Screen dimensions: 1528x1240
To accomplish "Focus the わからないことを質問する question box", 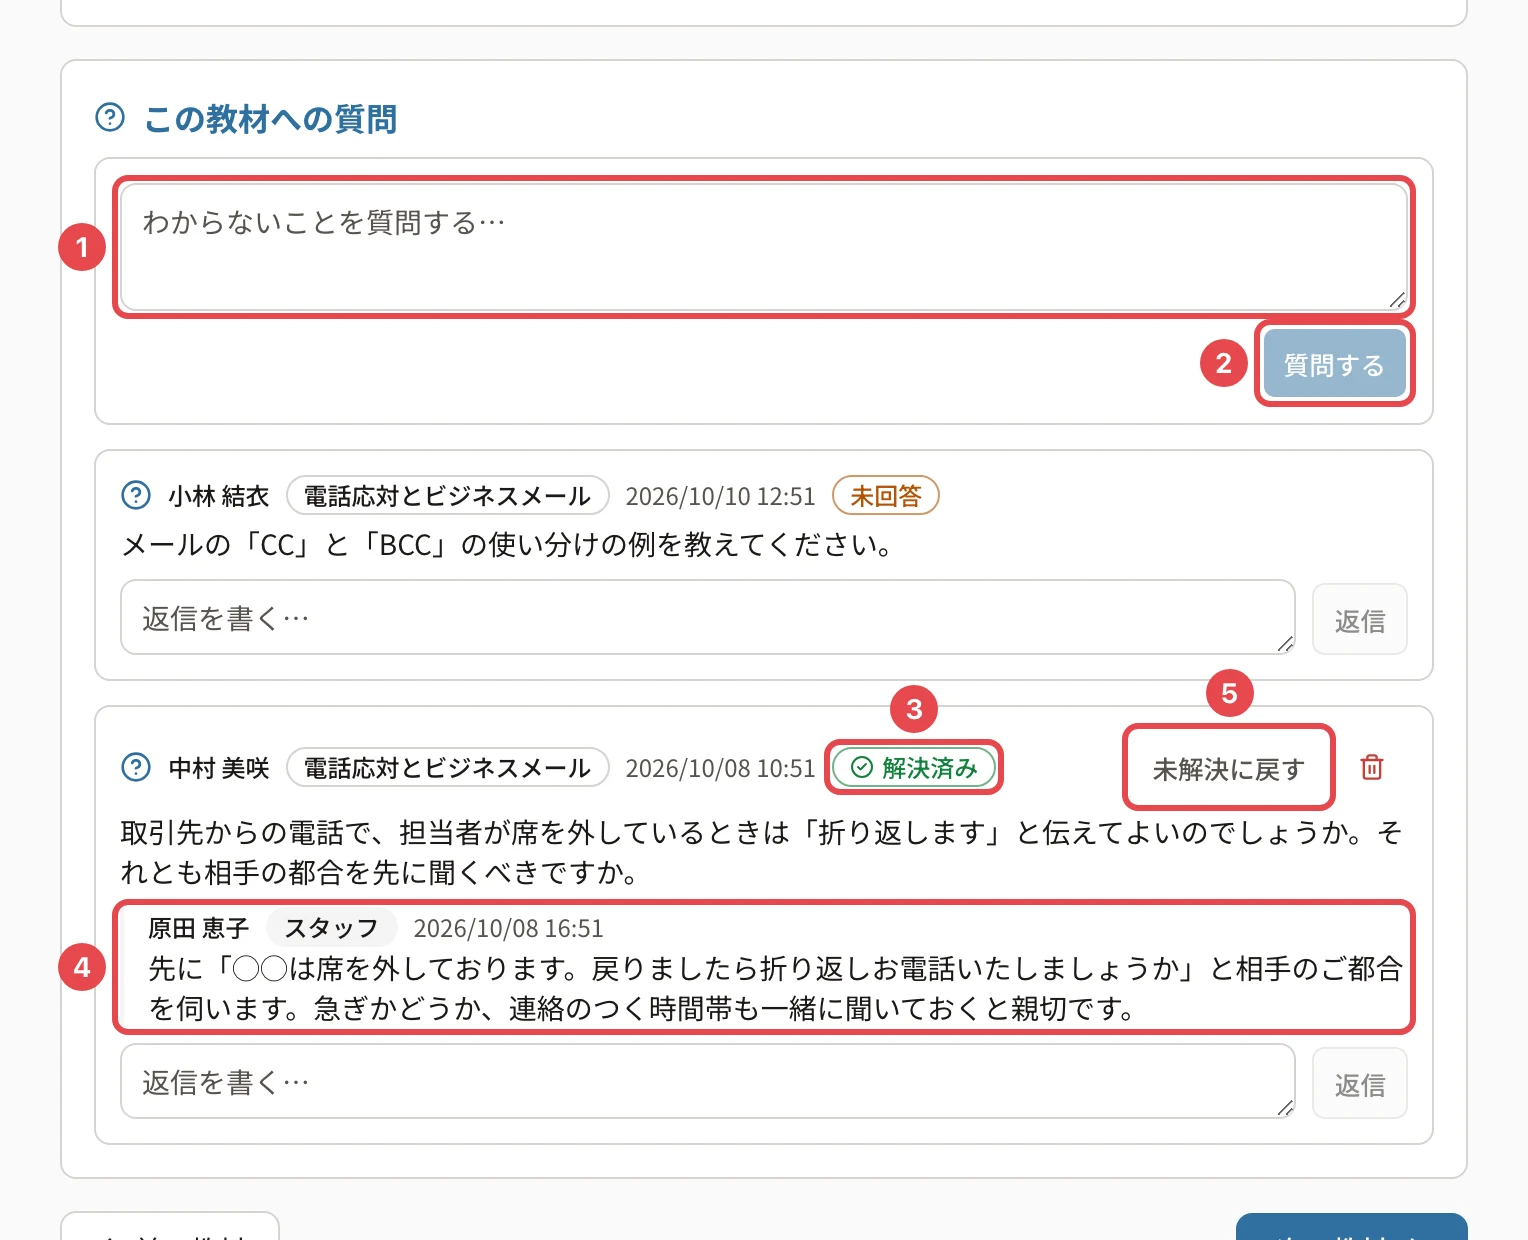I will coord(764,248).
